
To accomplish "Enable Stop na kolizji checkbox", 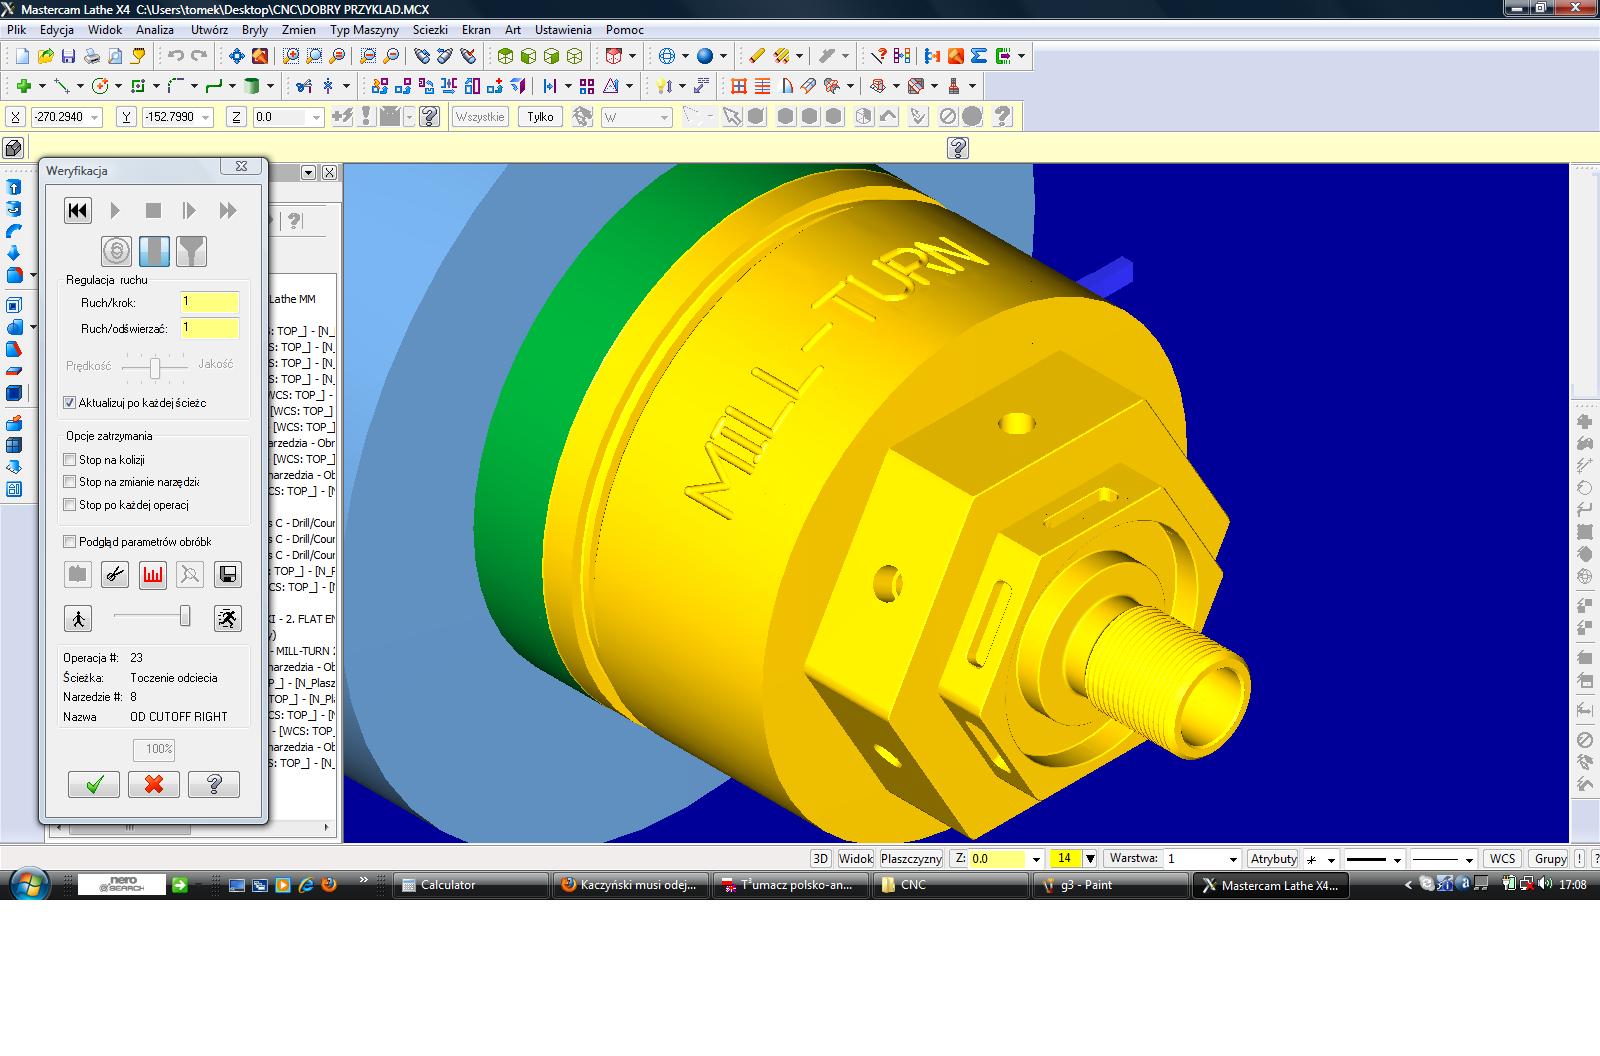I will [x=69, y=460].
